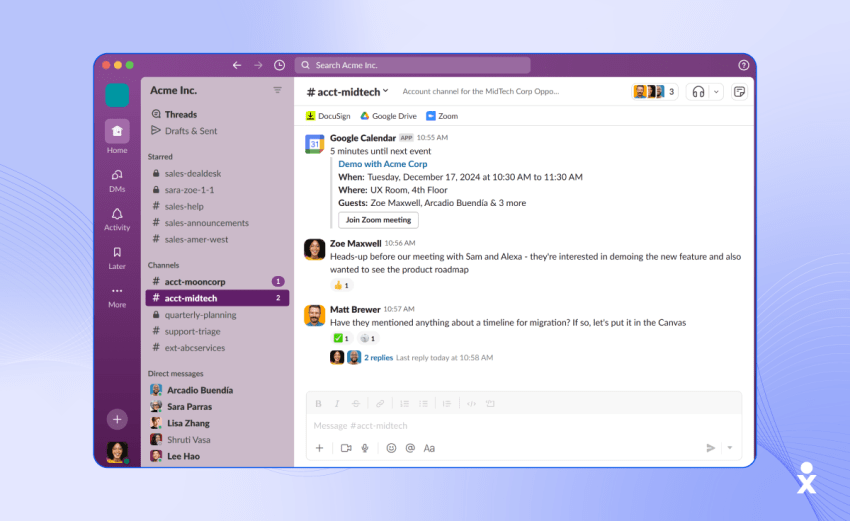
Task: Click the sidebar filter icon
Action: coord(278,90)
